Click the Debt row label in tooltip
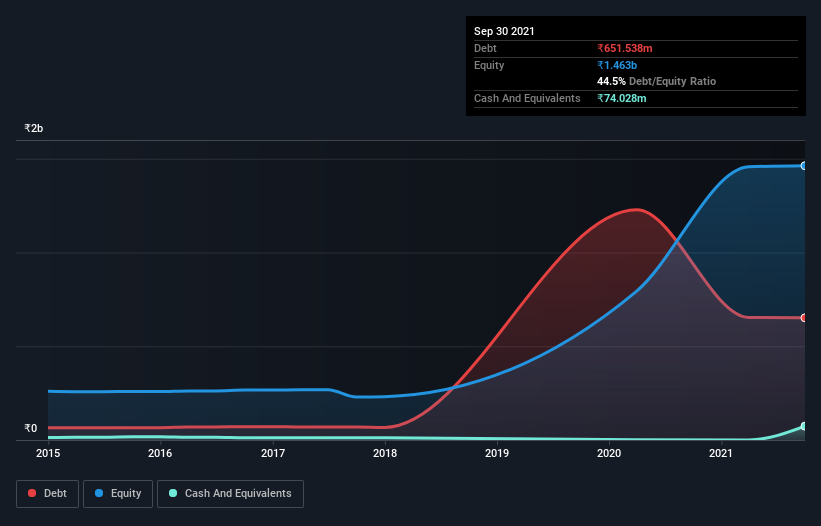The image size is (821, 526). coord(485,48)
